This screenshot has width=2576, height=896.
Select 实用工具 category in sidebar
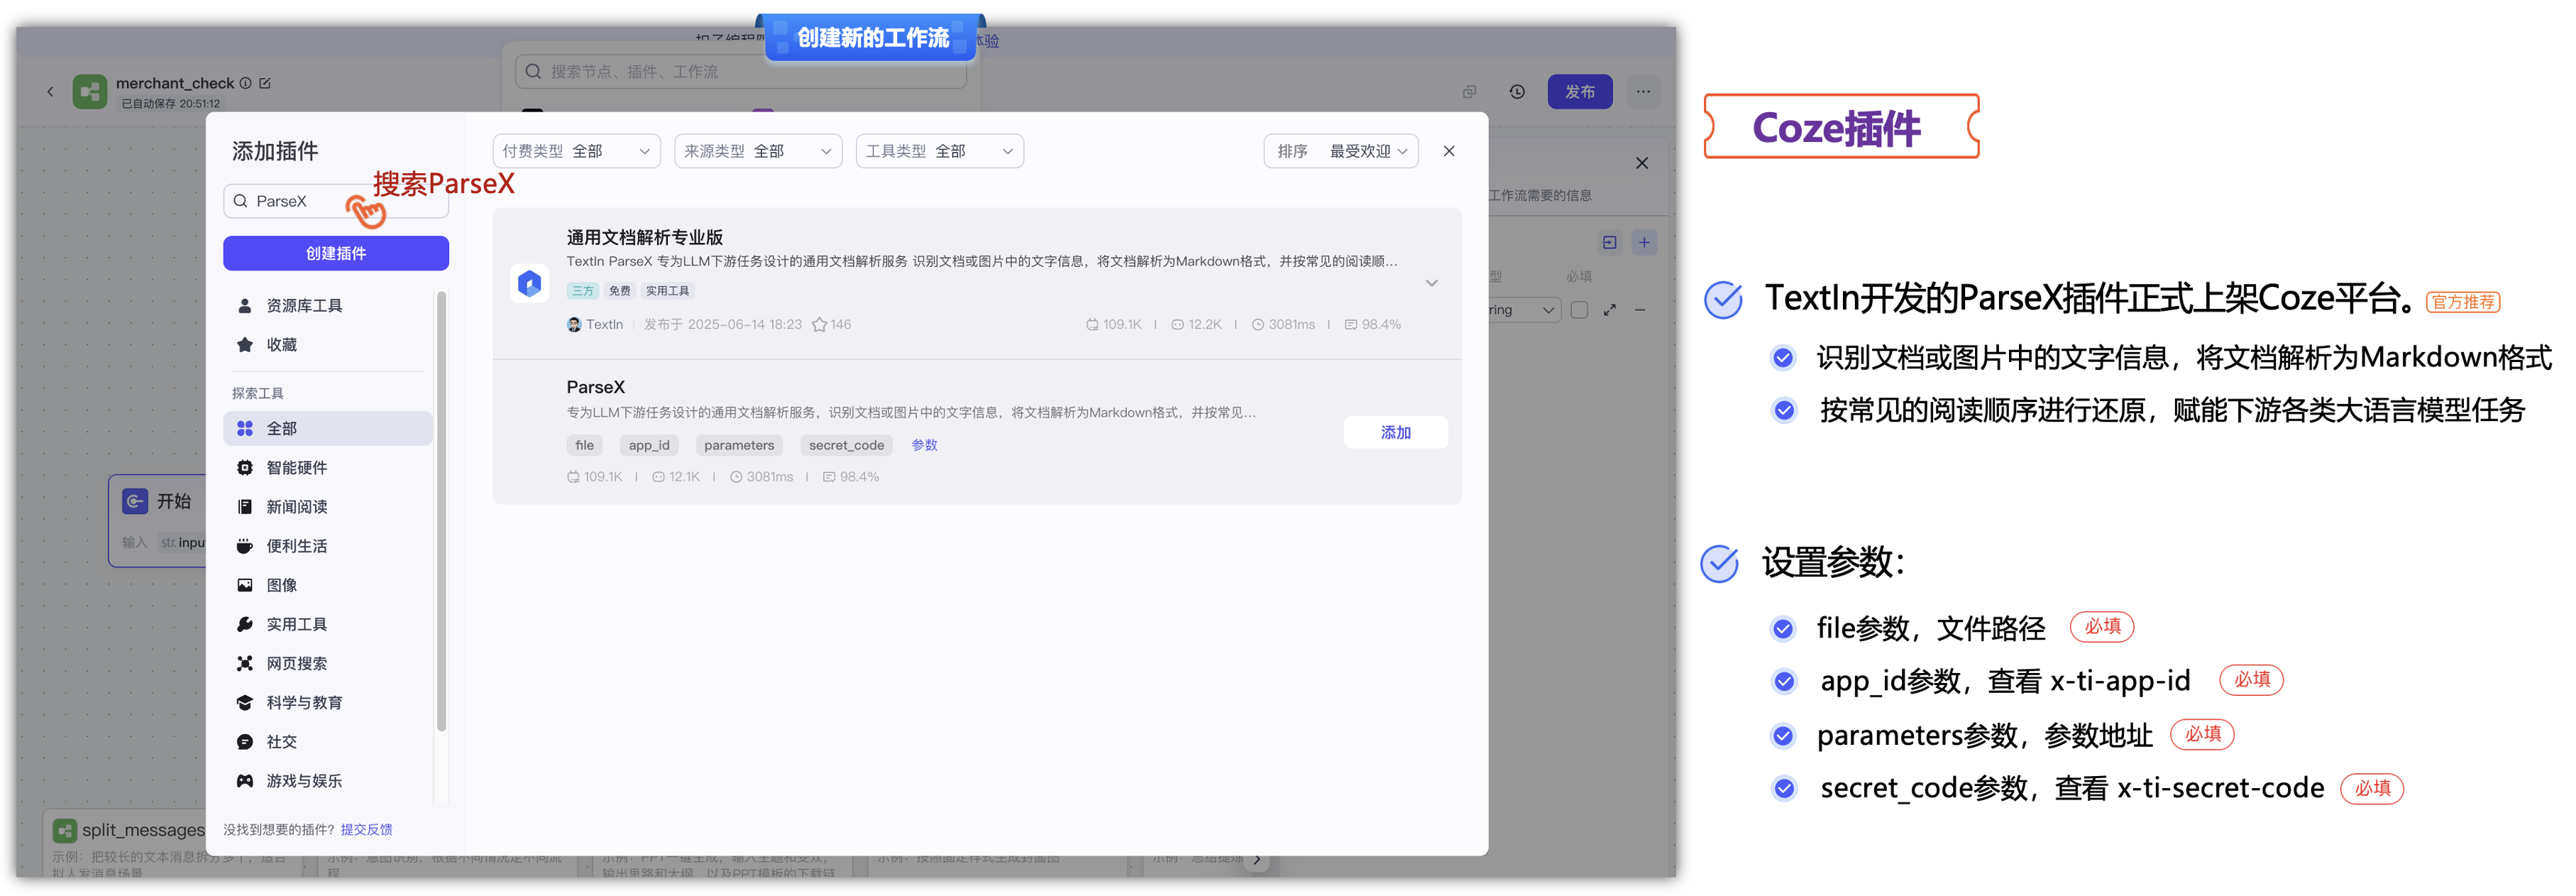tap(296, 624)
